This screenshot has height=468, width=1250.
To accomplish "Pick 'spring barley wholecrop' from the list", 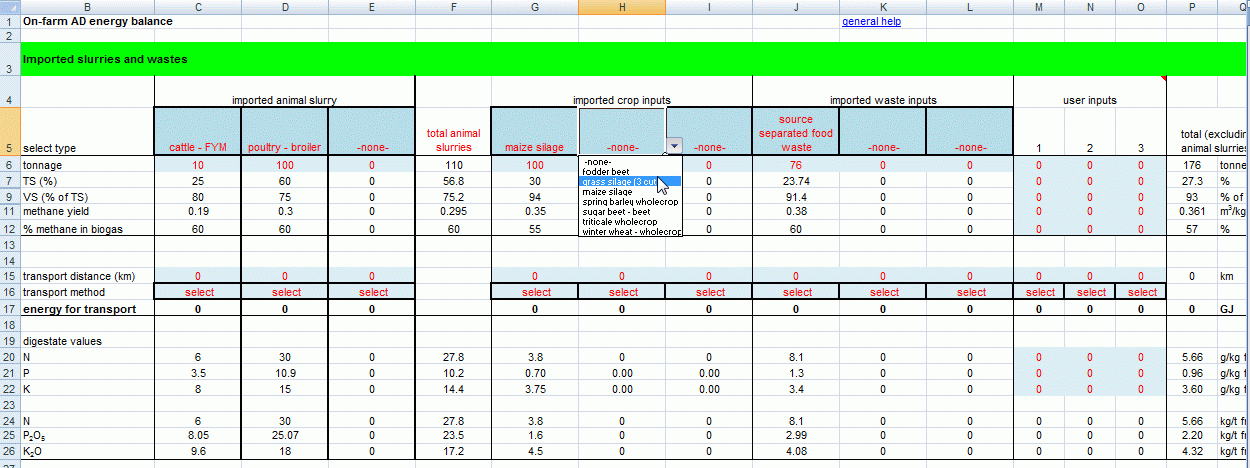I will pyautogui.click(x=629, y=202).
